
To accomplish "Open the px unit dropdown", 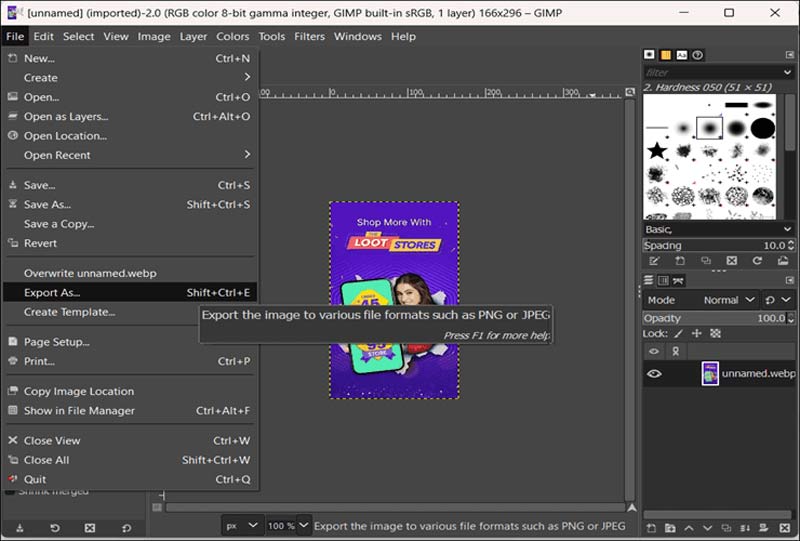I will [x=242, y=526].
